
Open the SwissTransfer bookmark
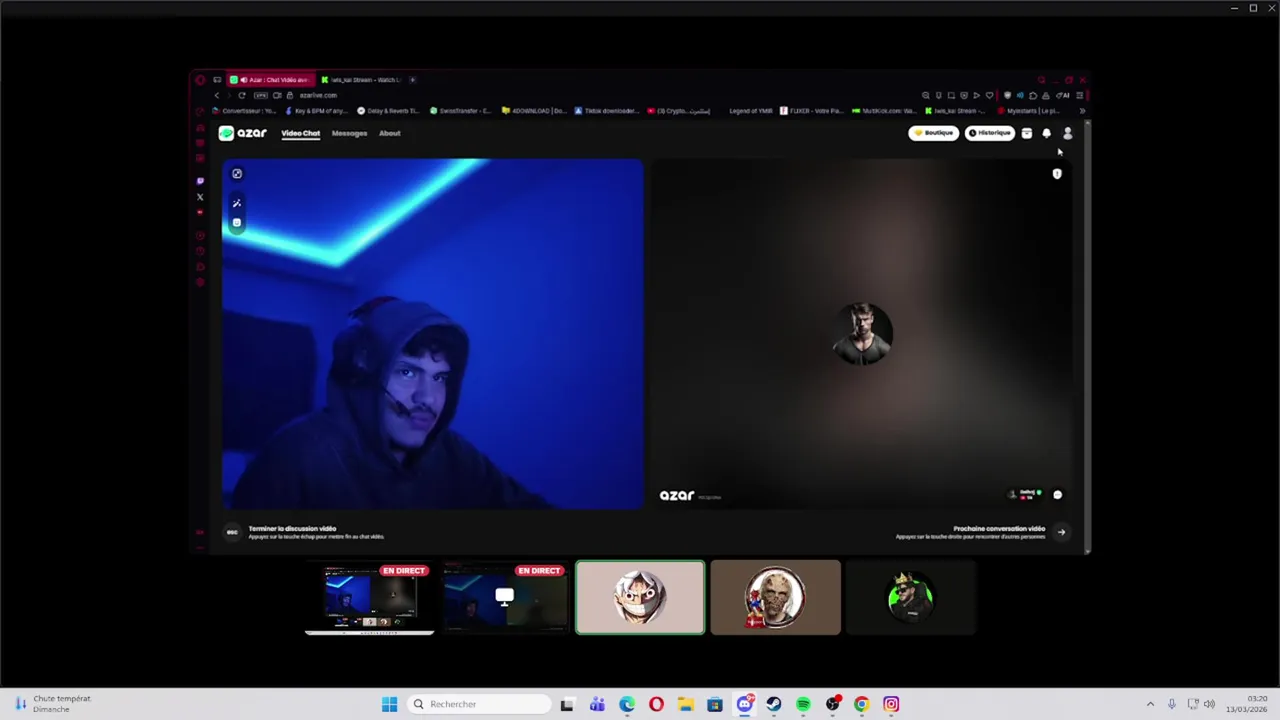click(x=461, y=111)
